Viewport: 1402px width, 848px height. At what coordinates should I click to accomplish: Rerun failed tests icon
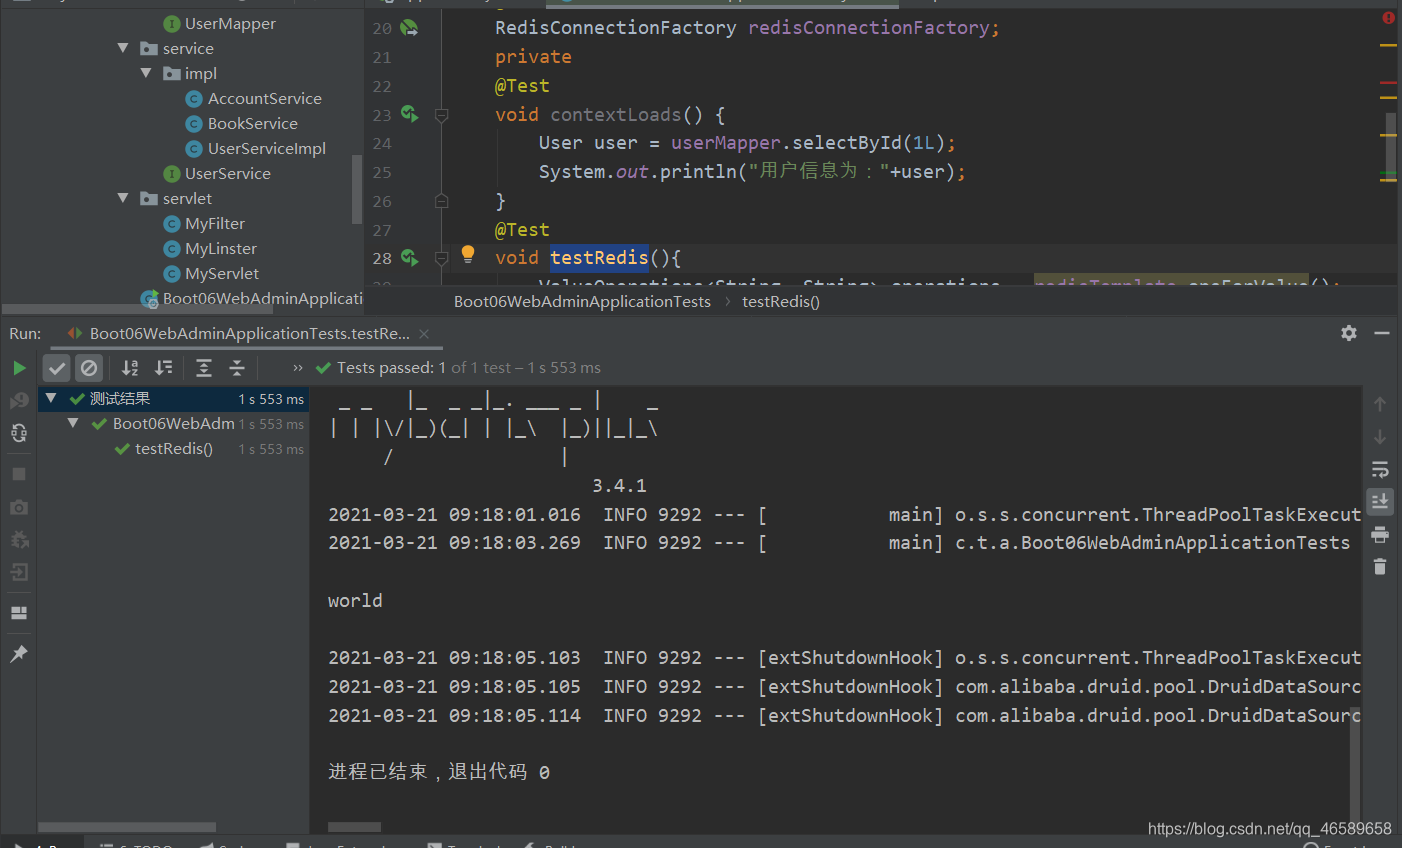(x=19, y=401)
